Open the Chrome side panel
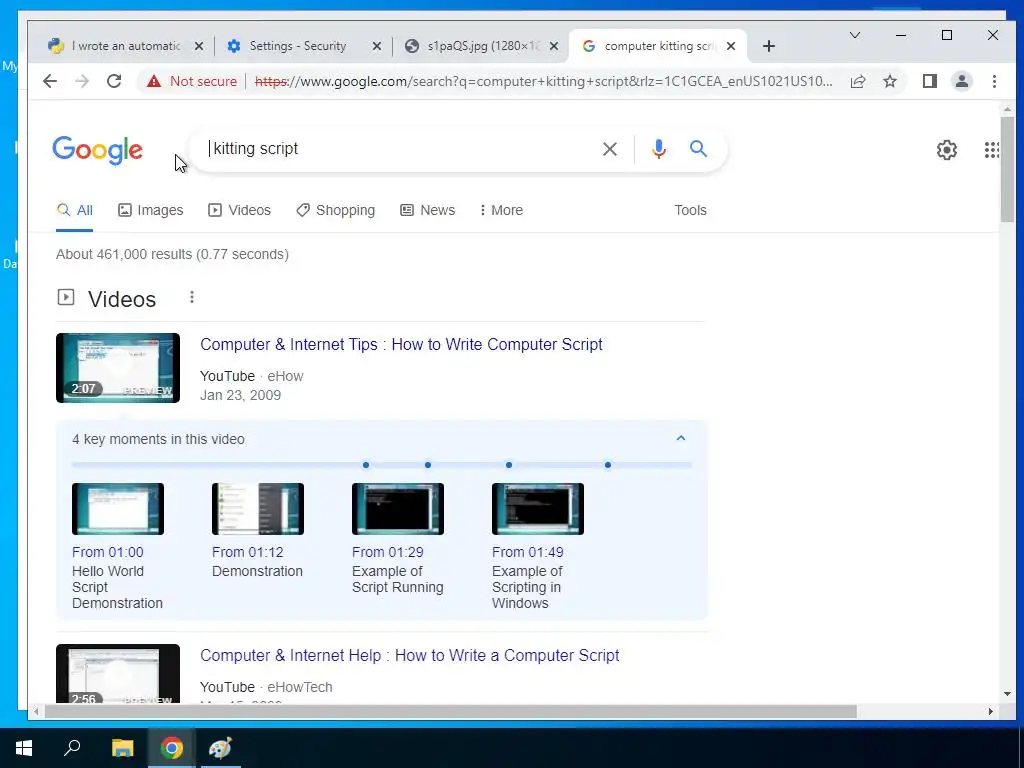This screenshot has height=768, width=1024. pyautogui.click(x=929, y=81)
